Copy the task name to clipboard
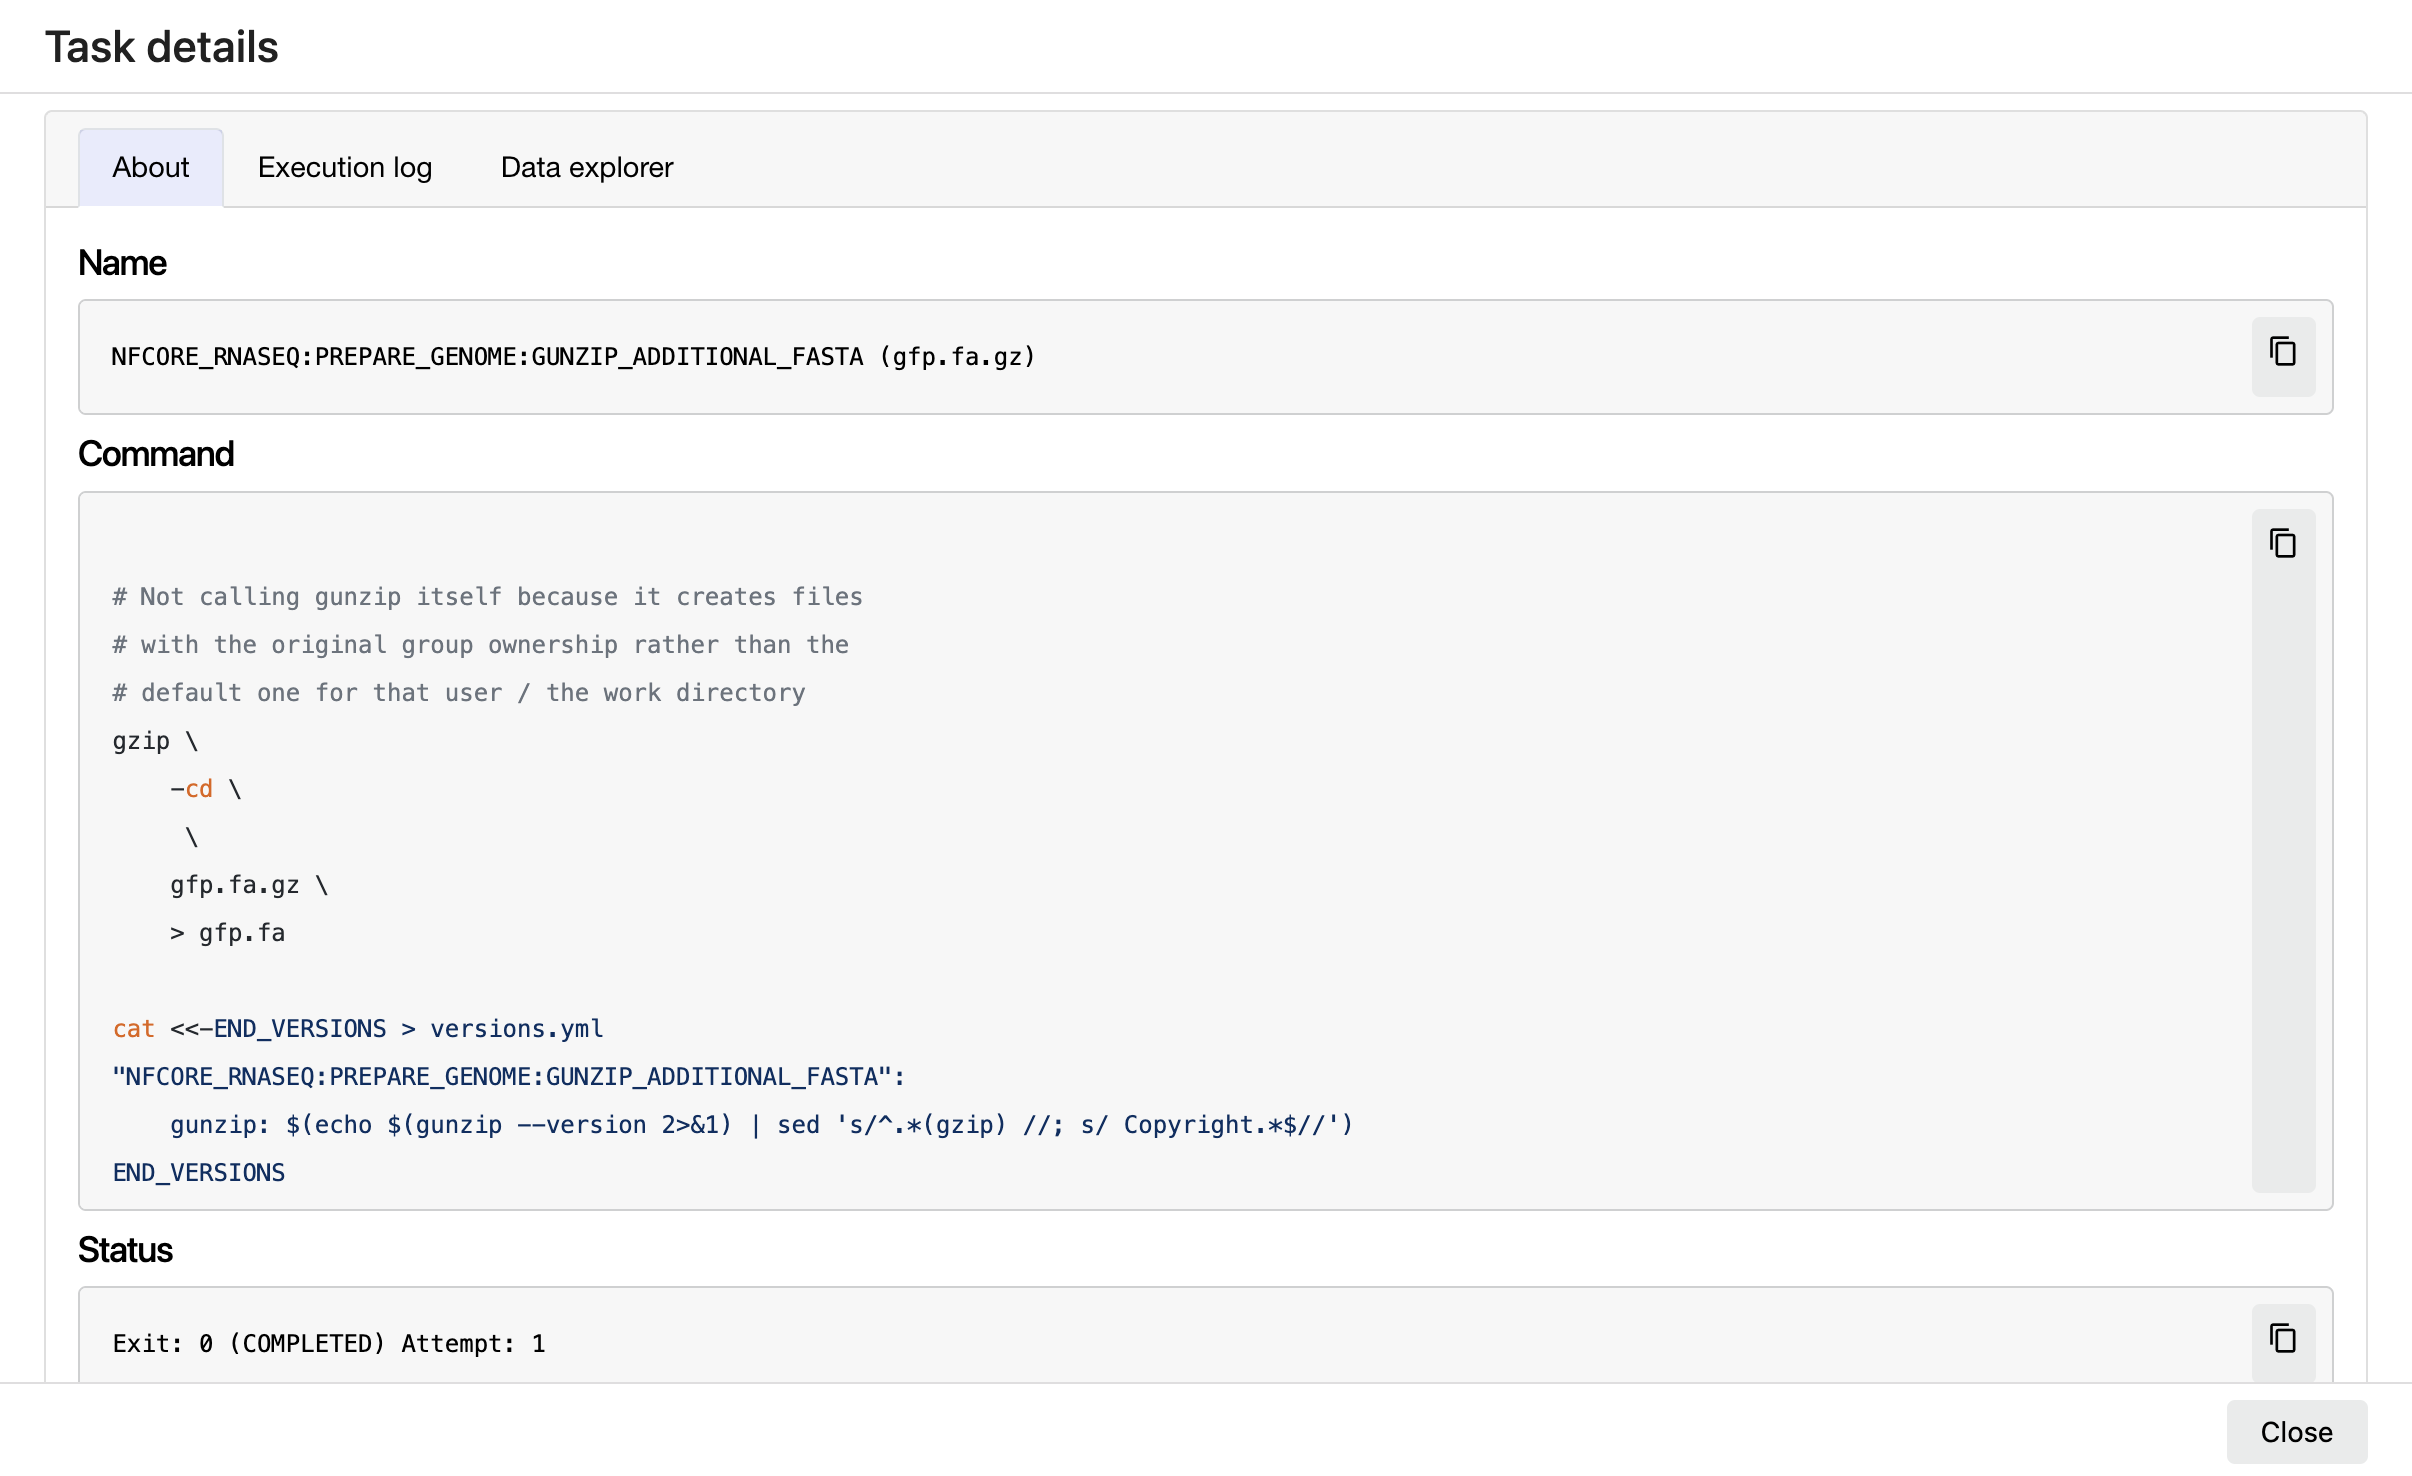 (2282, 353)
